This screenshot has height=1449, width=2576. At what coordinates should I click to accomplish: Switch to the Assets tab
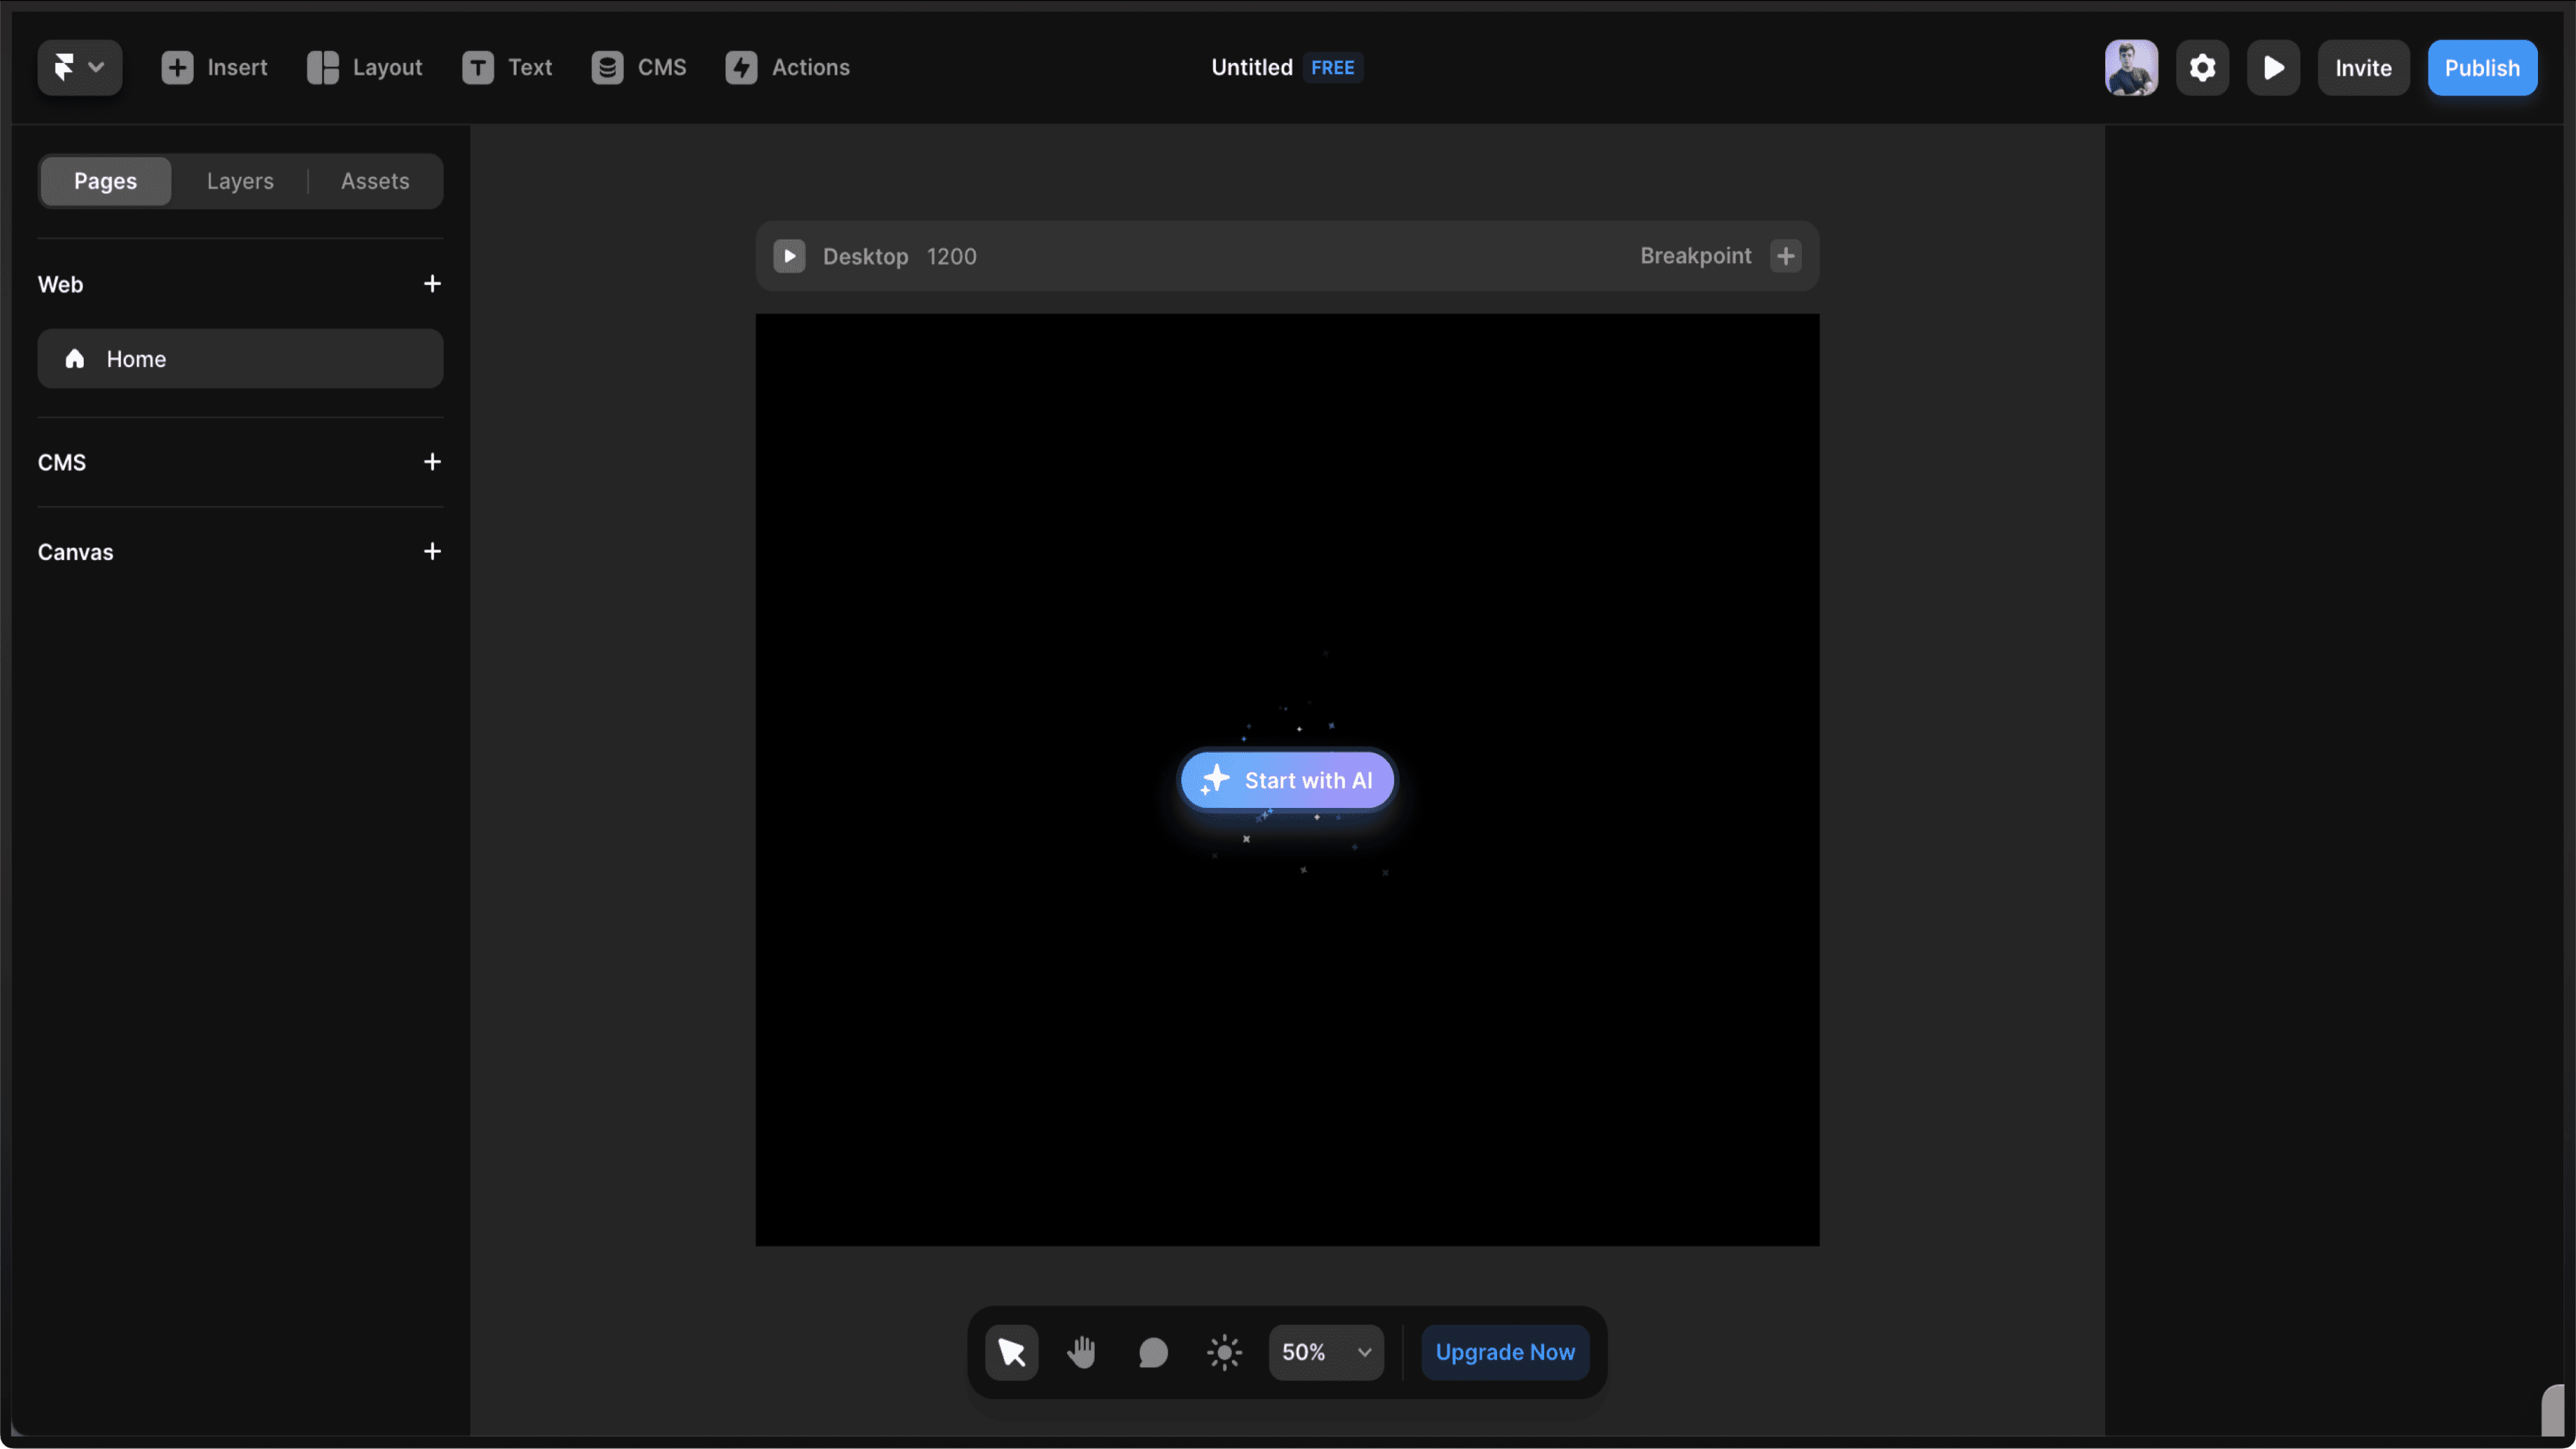click(x=375, y=181)
